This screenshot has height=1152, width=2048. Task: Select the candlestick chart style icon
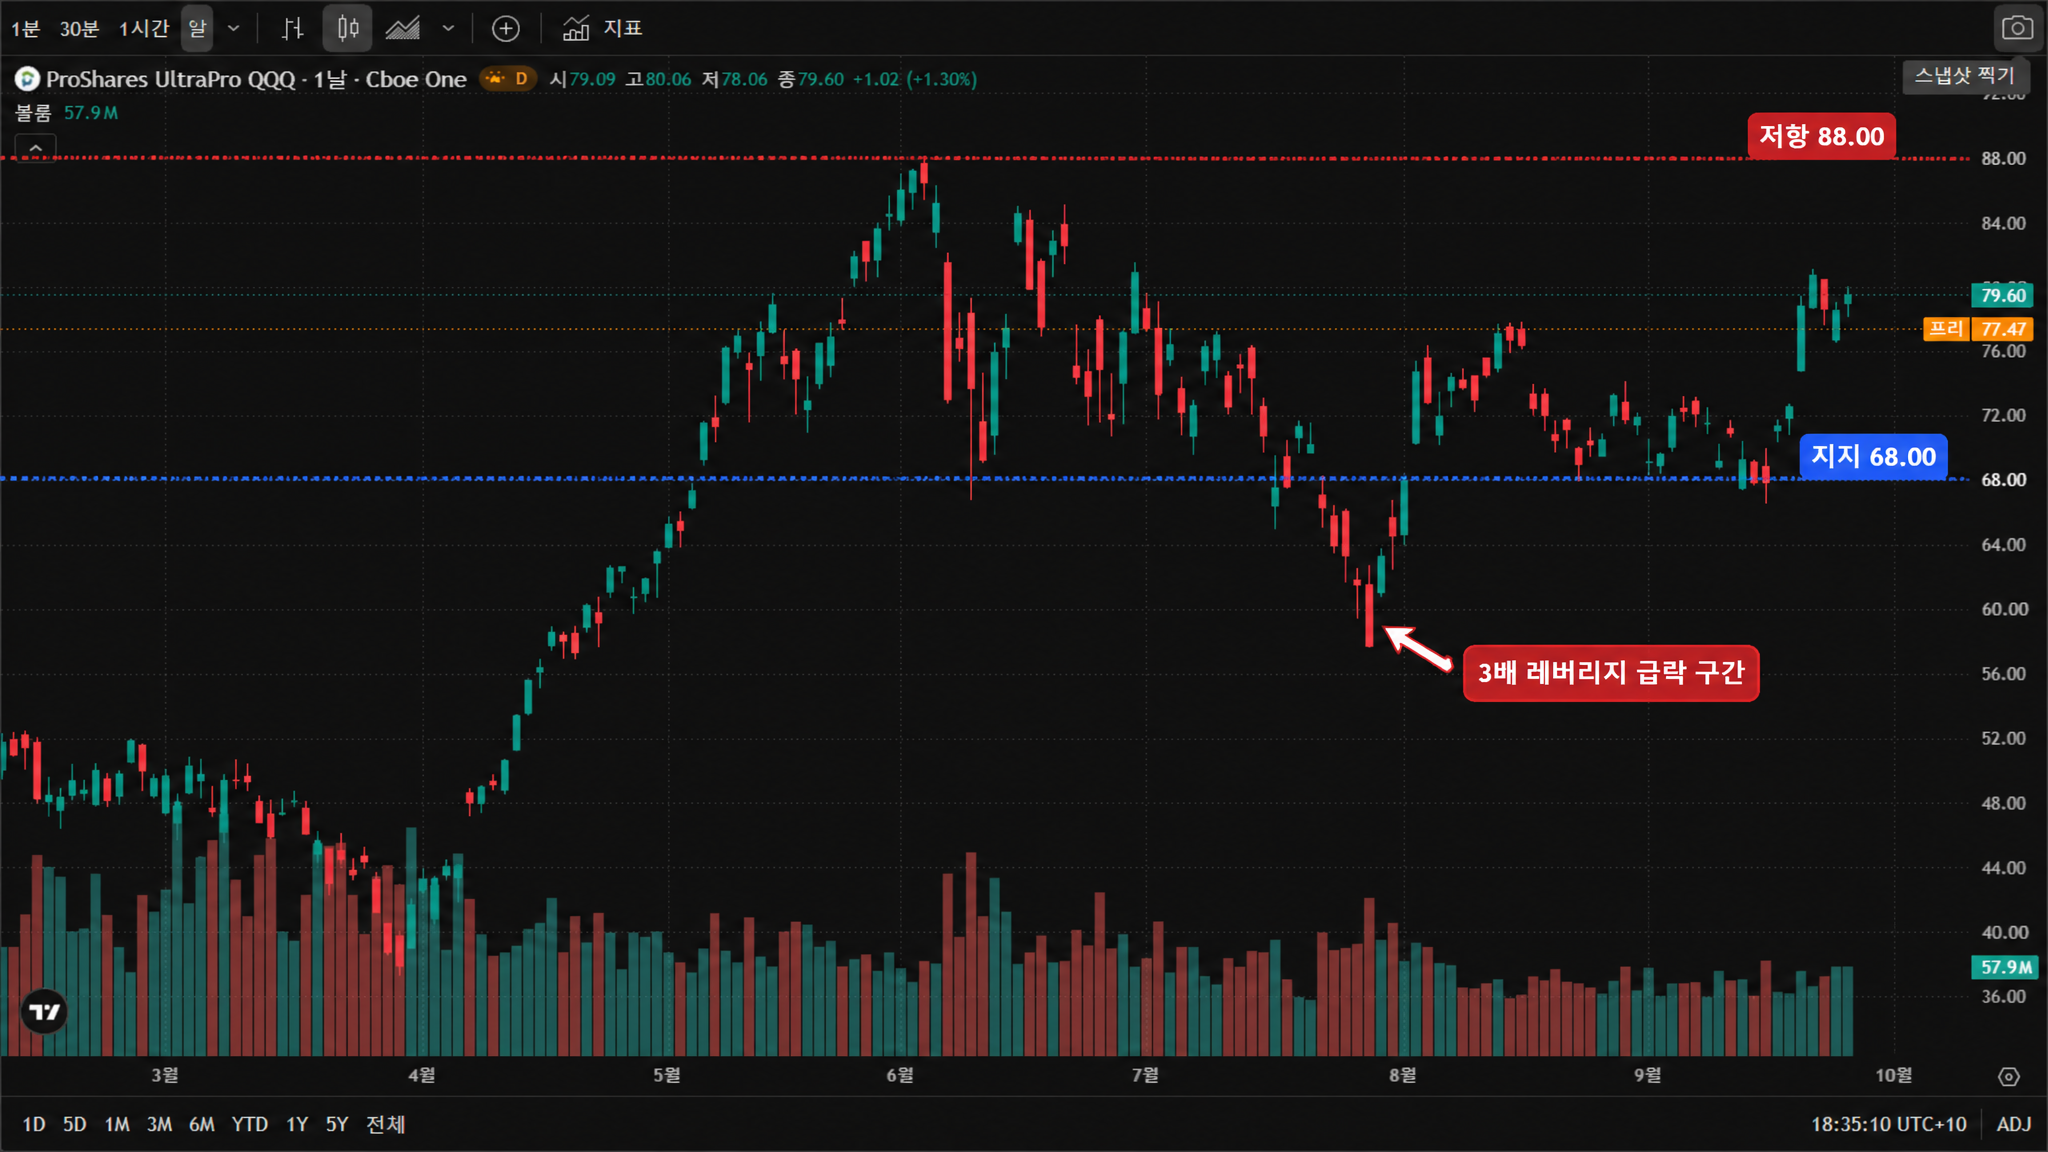click(348, 29)
